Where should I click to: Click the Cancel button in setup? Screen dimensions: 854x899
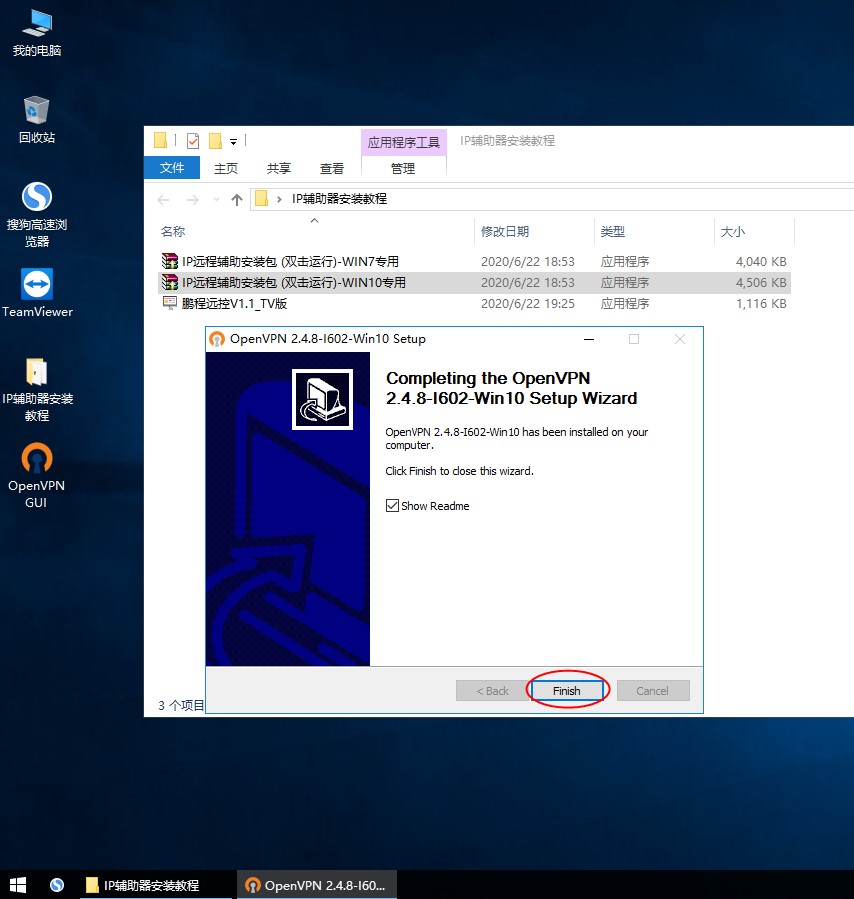[x=653, y=691]
